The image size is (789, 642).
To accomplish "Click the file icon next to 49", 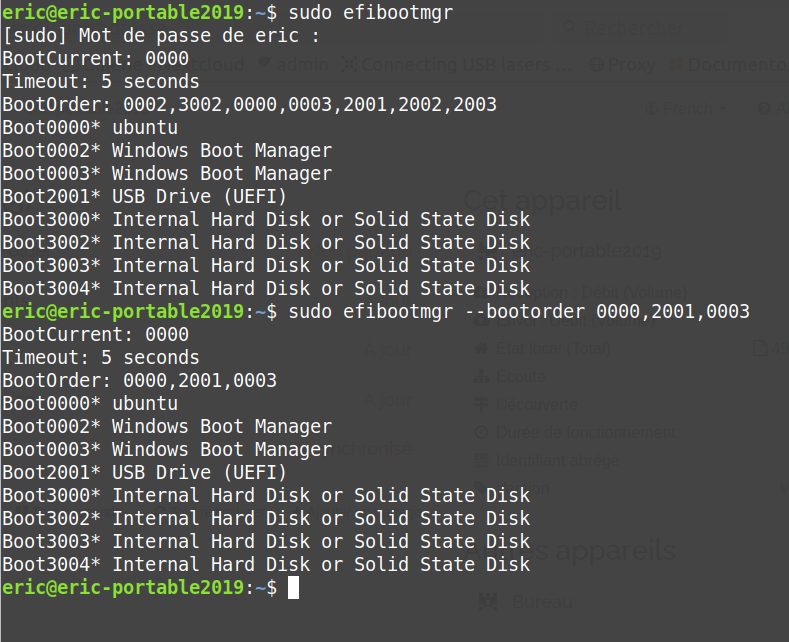I will click(x=760, y=348).
